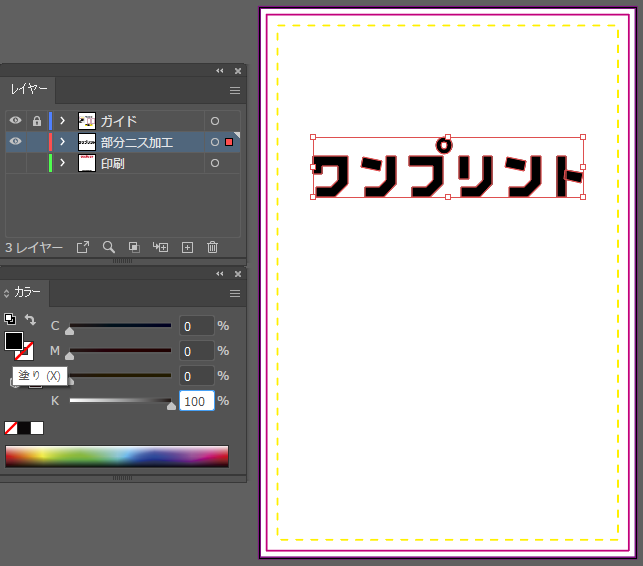Screen dimensions: 643x566
Task: Create a new layer in Layers panel
Action: pyautogui.click(x=187, y=247)
